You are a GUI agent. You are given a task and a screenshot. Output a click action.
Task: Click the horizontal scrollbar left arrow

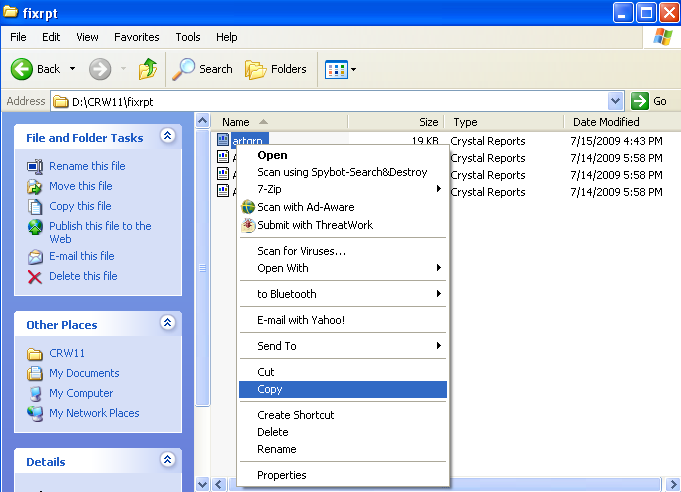(219, 484)
